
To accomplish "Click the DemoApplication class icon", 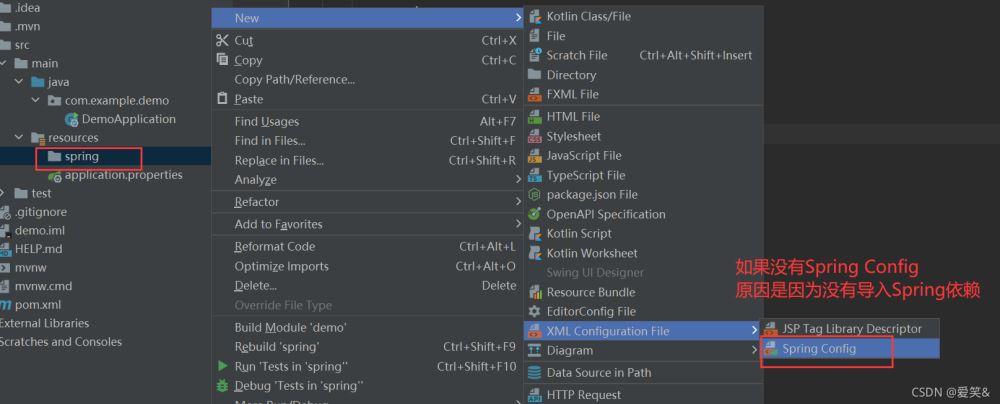I will click(x=72, y=119).
